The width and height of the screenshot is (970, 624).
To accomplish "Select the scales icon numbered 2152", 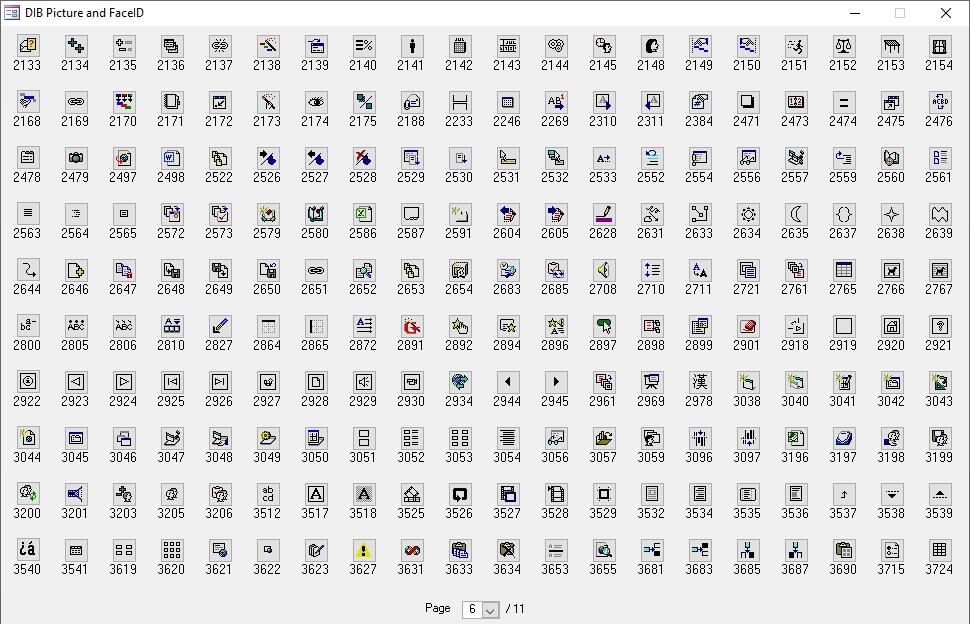I will coord(843,46).
